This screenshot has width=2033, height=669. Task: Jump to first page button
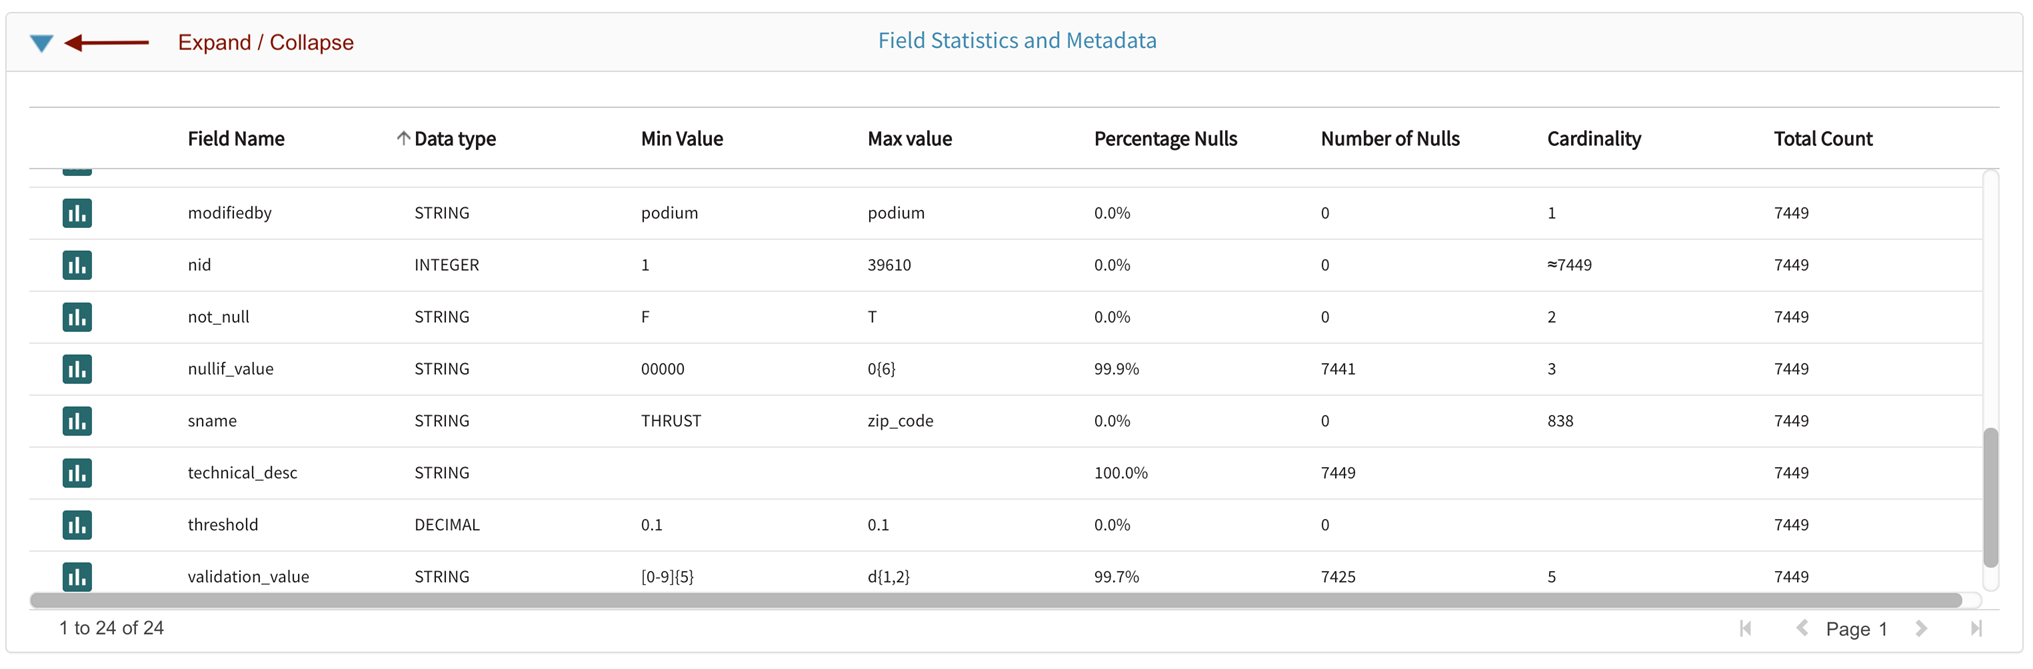click(x=1746, y=629)
